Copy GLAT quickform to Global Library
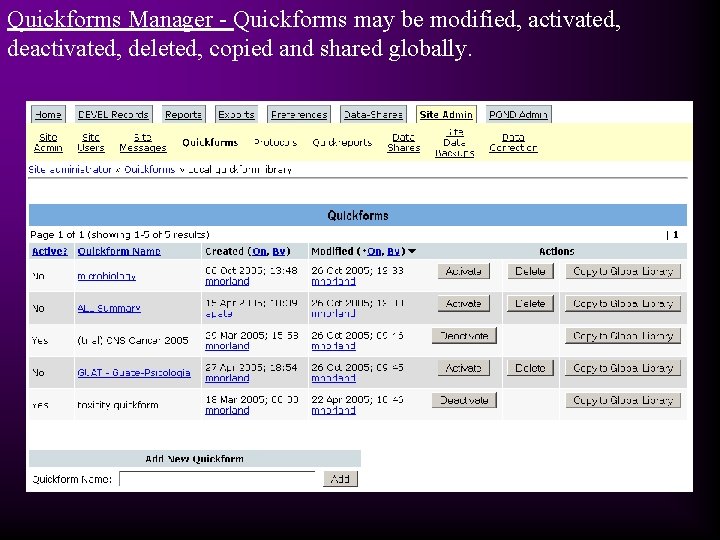720x540 pixels. (x=623, y=368)
